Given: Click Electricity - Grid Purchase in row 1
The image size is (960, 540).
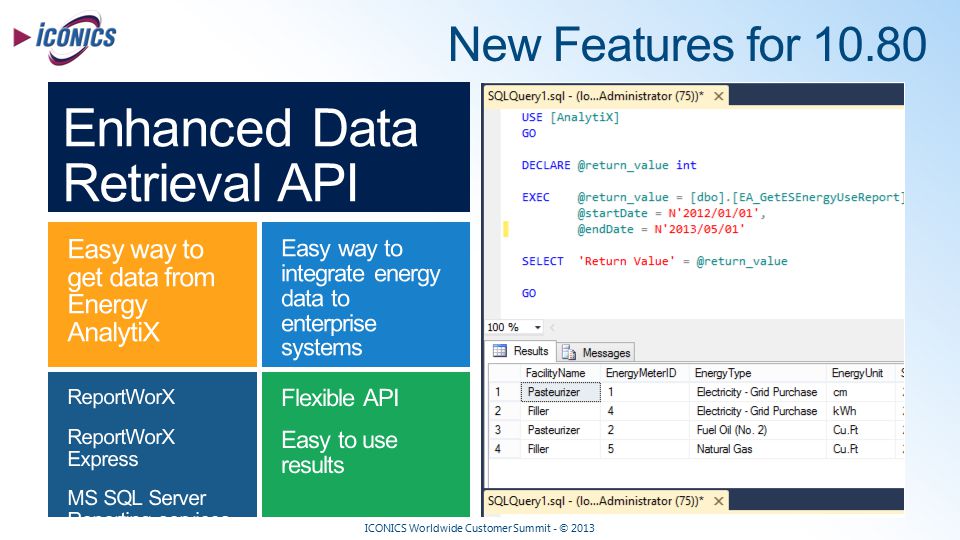Looking at the screenshot, I should tap(758, 392).
